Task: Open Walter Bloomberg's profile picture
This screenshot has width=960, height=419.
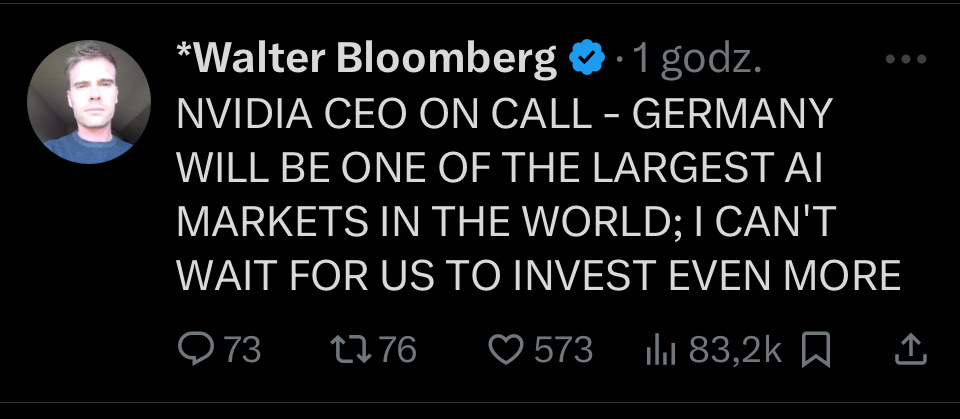Action: tap(88, 102)
